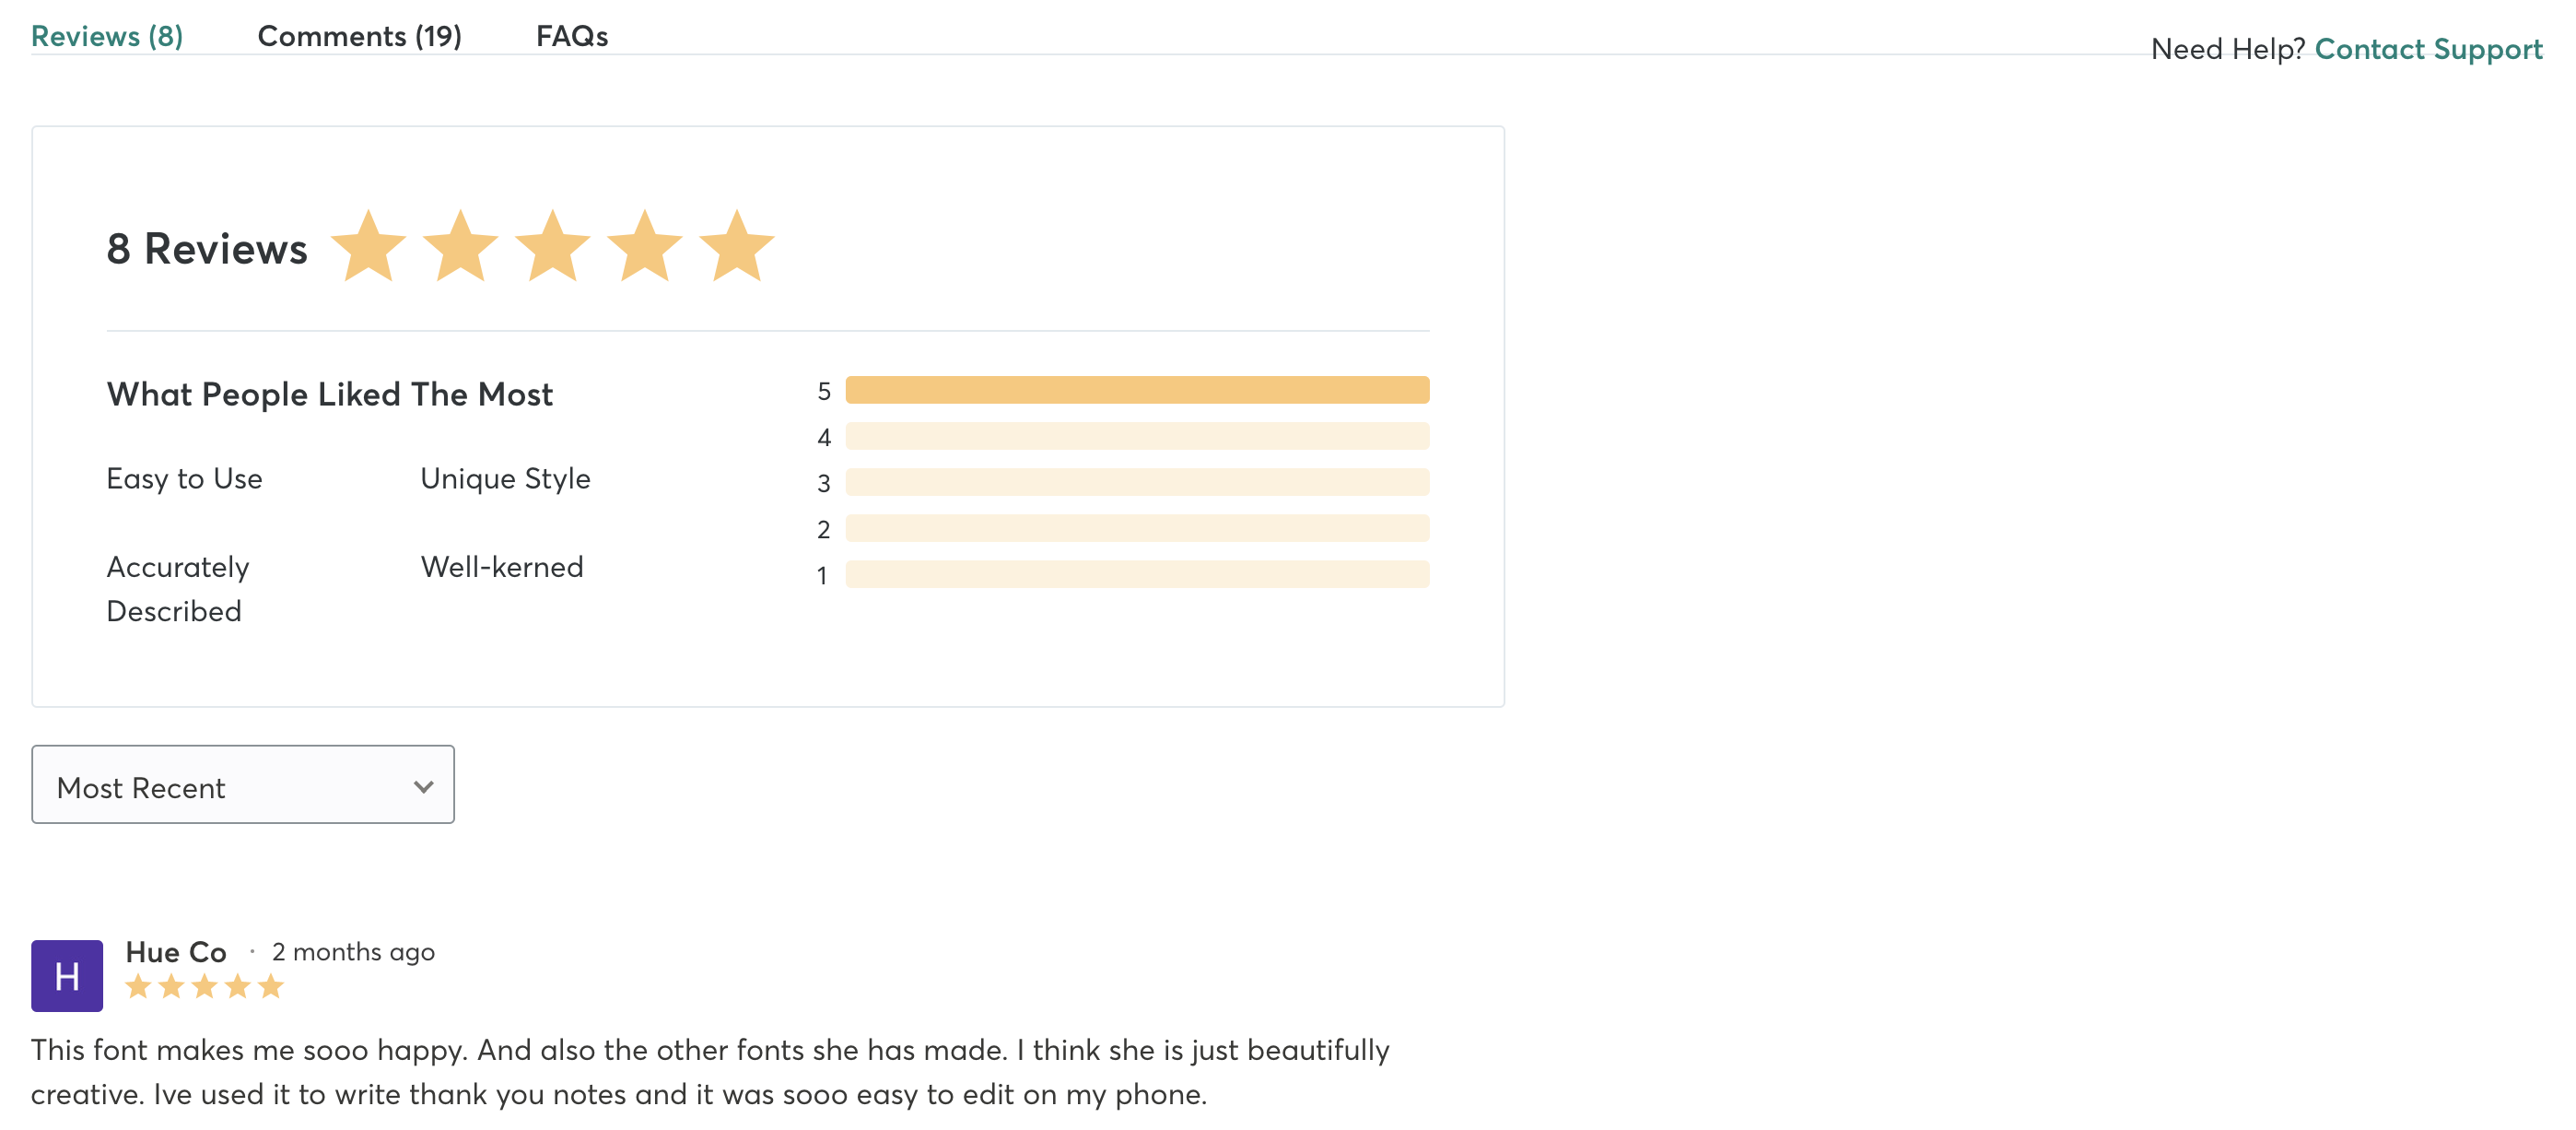Click the Contact Support link
The image size is (2576, 1130).
[x=2428, y=49]
